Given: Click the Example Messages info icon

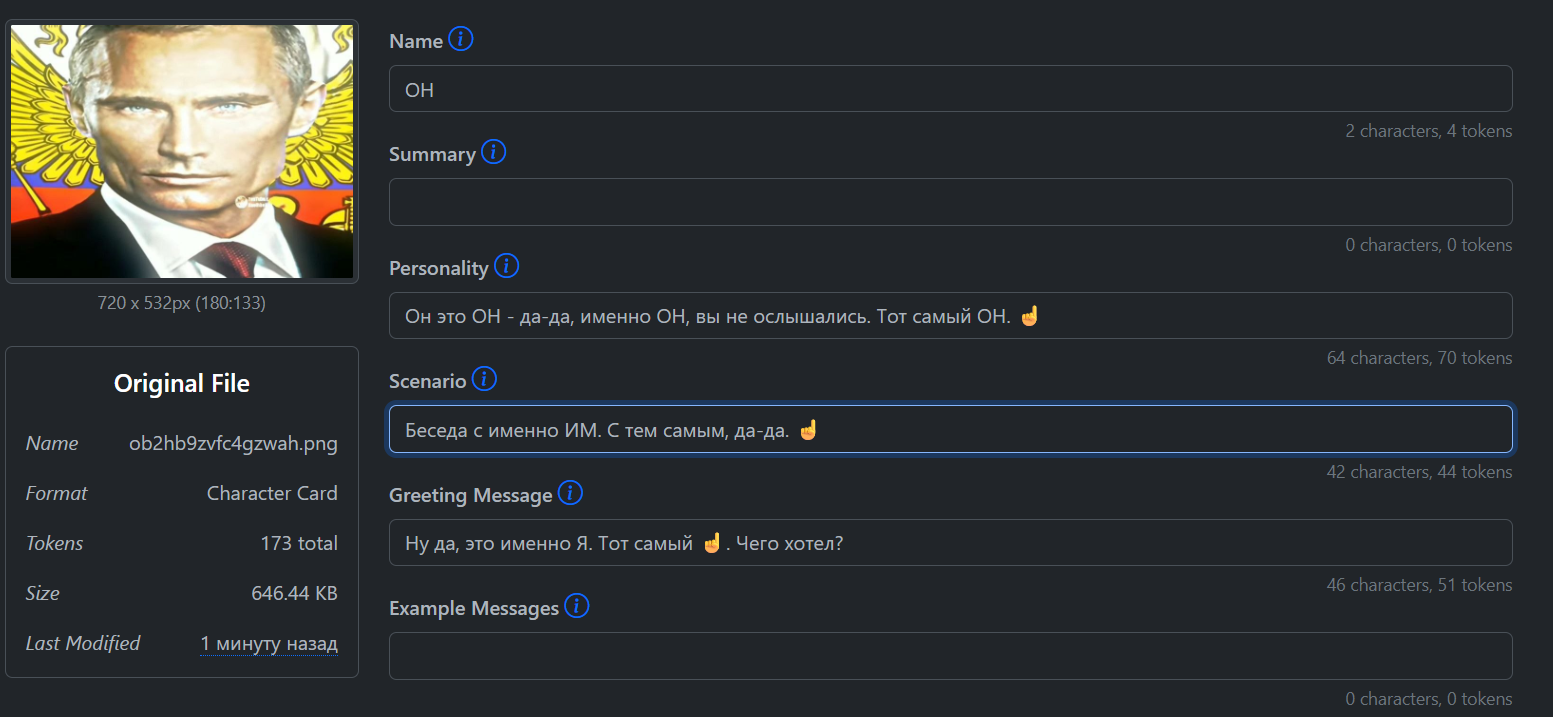Looking at the screenshot, I should 577,606.
